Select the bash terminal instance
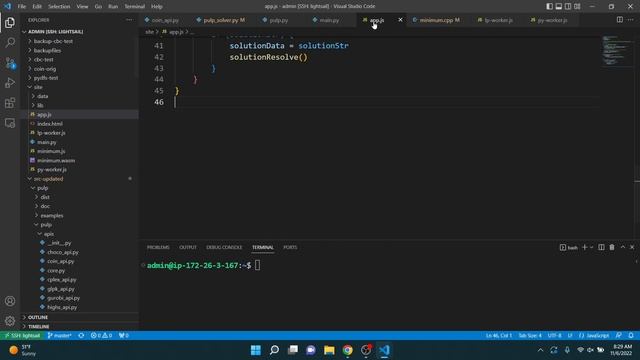This screenshot has height=360, width=640. tap(569, 247)
